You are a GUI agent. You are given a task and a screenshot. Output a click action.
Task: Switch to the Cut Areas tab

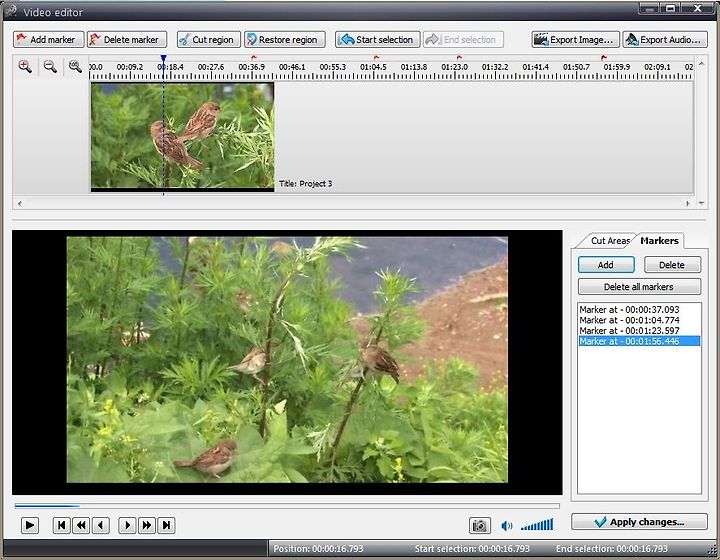point(609,241)
